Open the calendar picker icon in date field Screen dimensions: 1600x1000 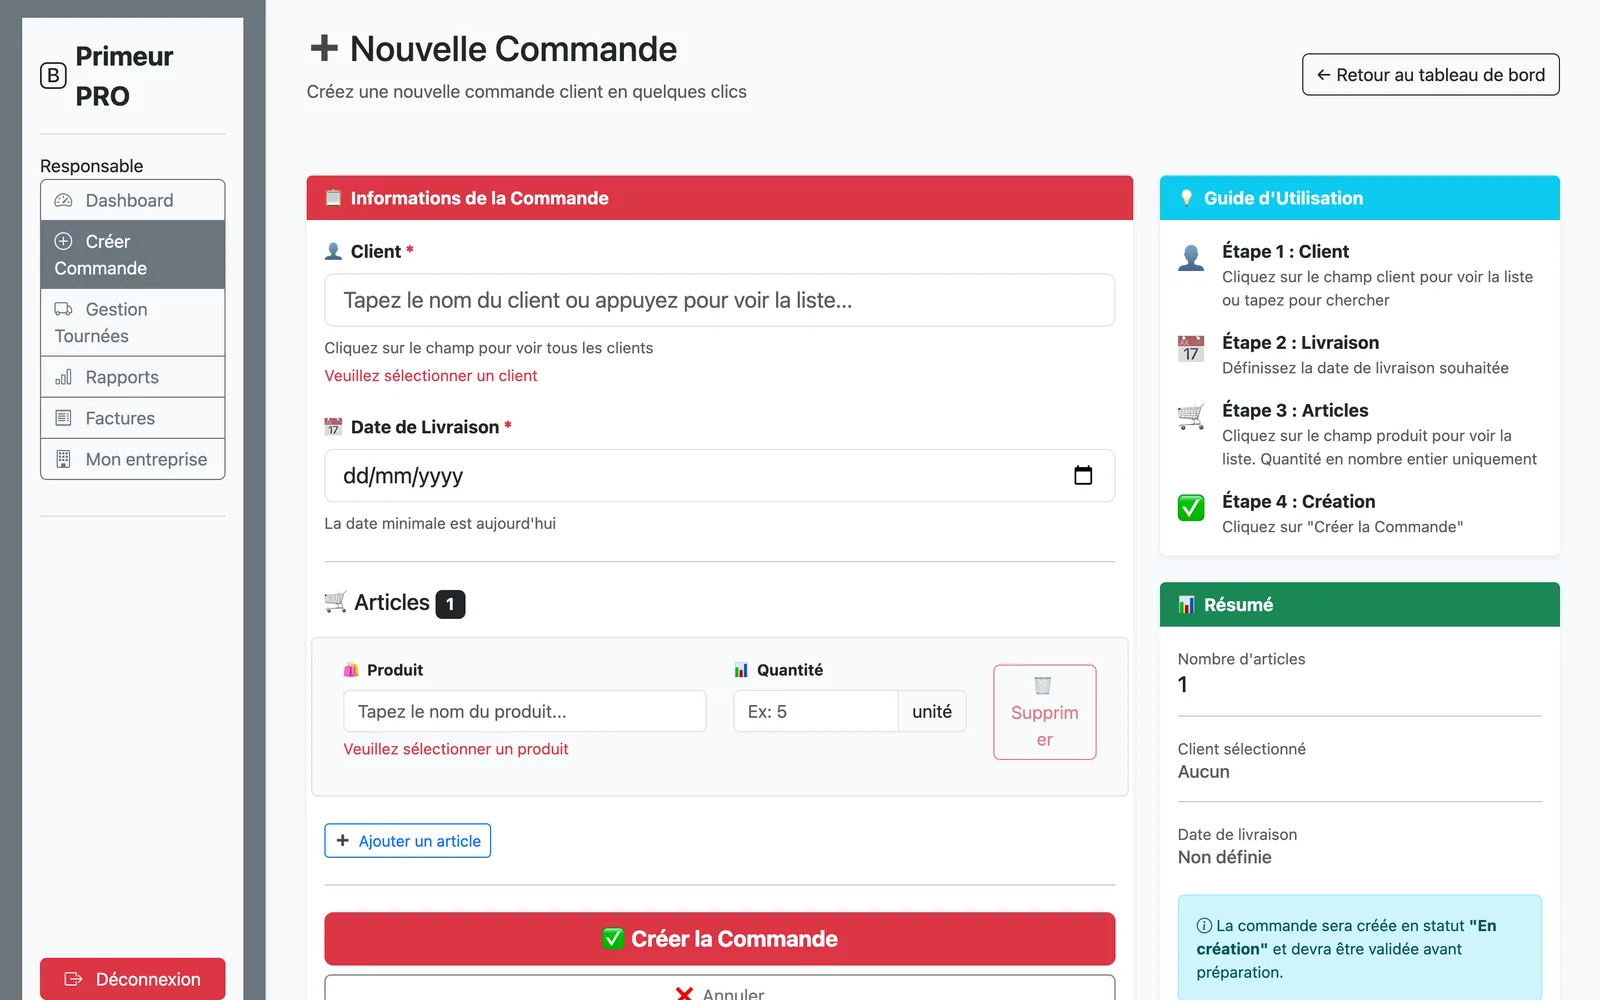pyautogui.click(x=1083, y=475)
